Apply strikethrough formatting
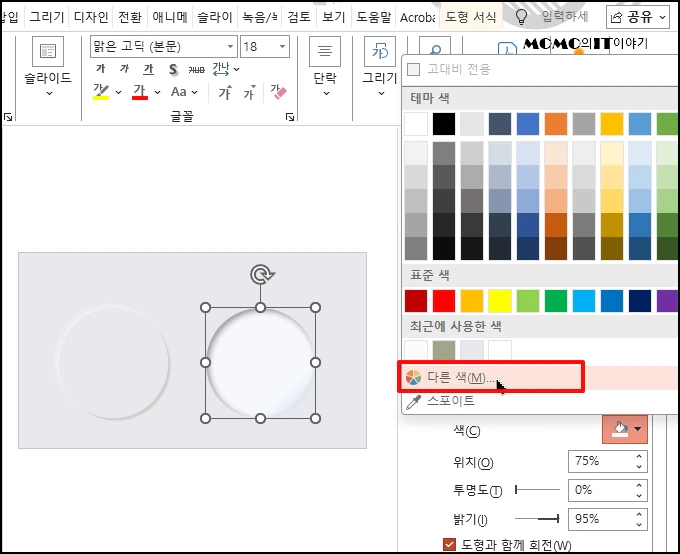Screen dimensions: 680x554 [x=196, y=69]
